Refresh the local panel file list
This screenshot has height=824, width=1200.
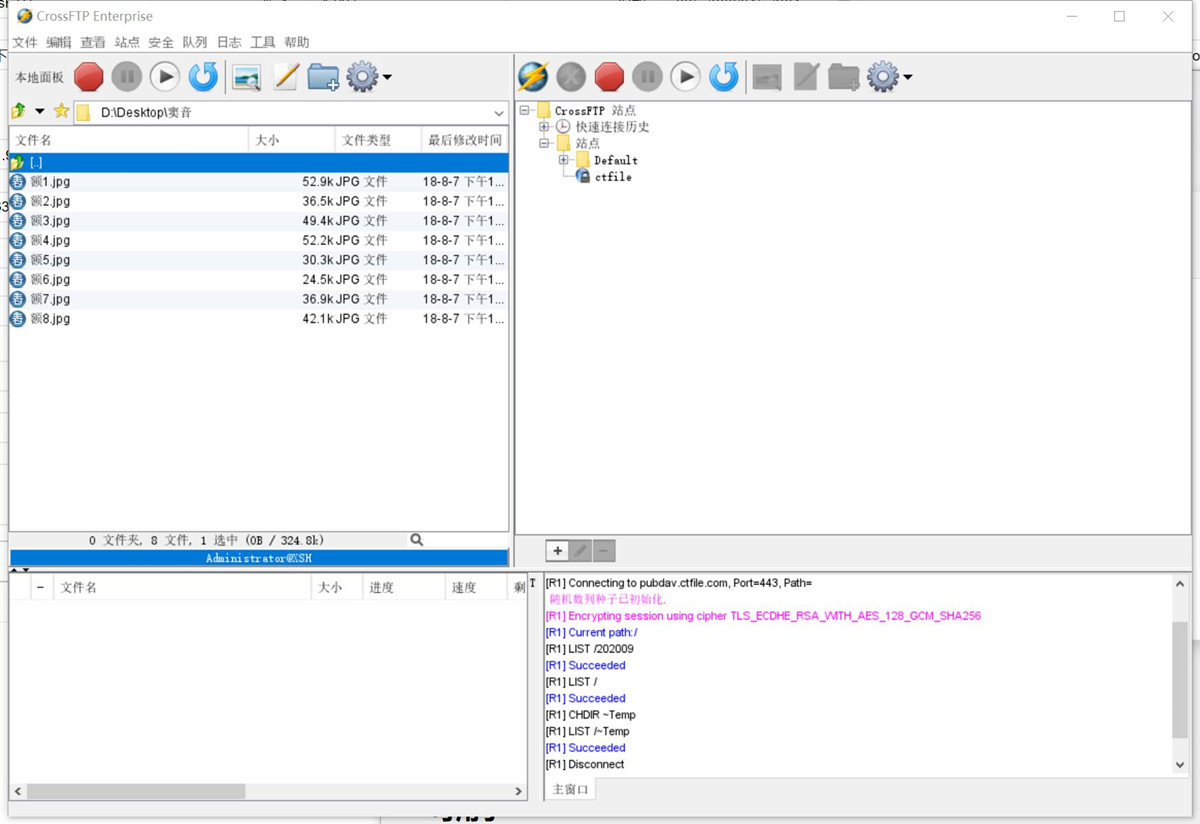(x=203, y=77)
